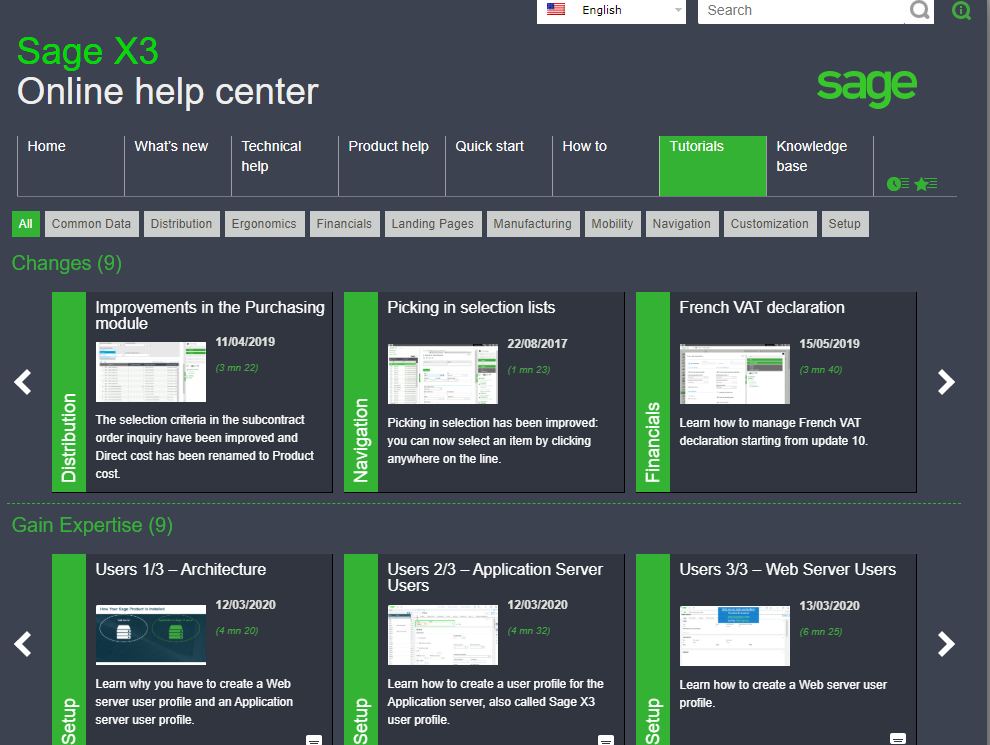Click the Sage logo
This screenshot has height=745, width=990.
(866, 87)
